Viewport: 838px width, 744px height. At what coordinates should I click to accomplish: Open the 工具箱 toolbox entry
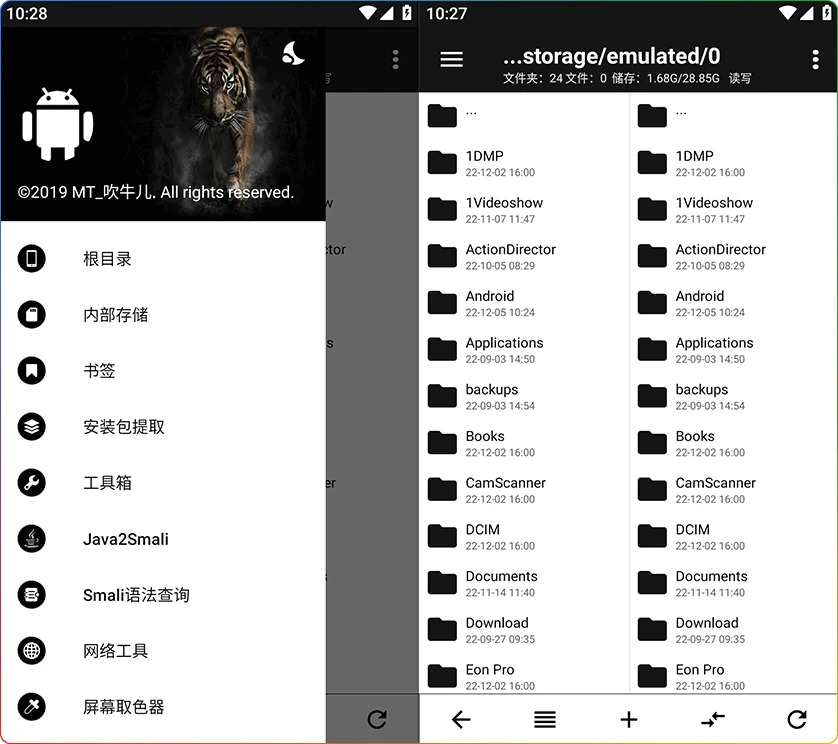click(x=107, y=483)
